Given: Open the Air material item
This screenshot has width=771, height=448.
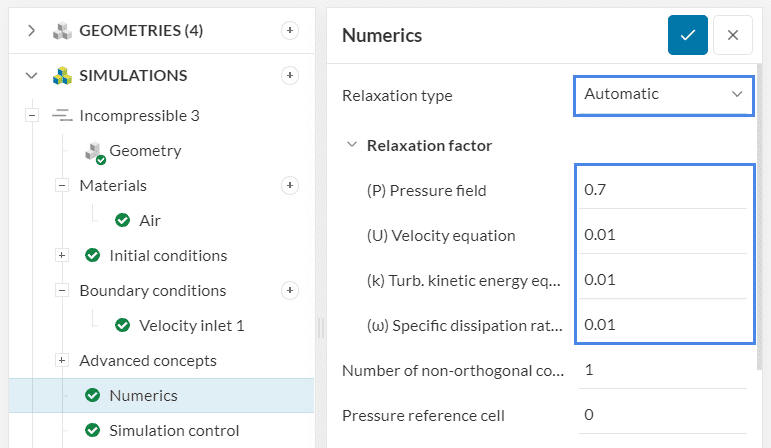Looking at the screenshot, I should click(149, 220).
